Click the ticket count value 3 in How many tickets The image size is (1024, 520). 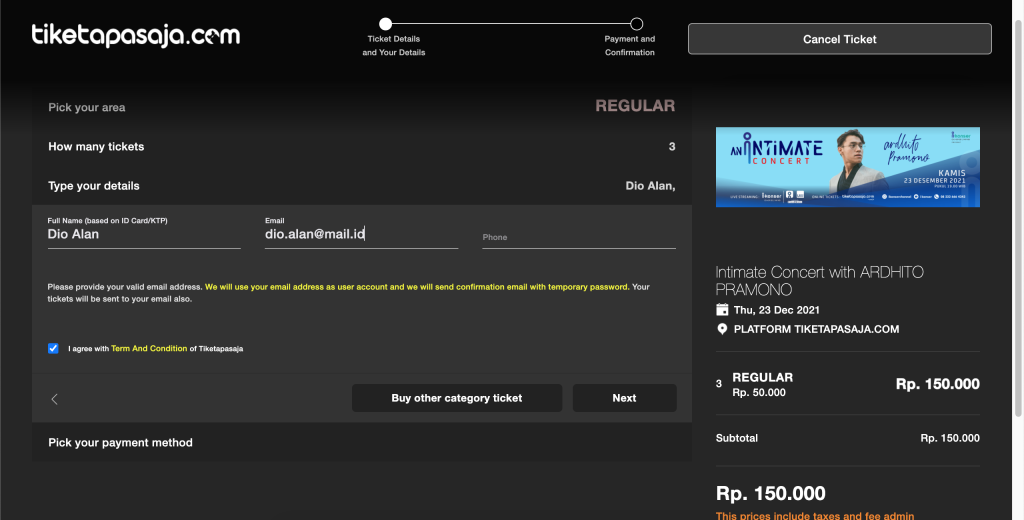tap(672, 147)
